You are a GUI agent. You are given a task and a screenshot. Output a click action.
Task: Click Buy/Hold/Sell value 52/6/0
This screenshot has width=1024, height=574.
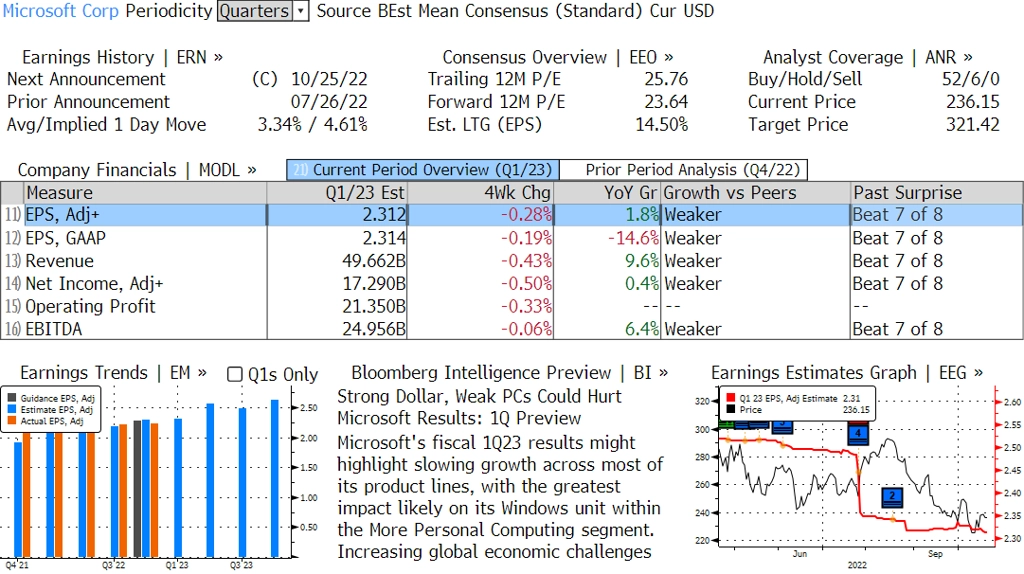(970, 79)
